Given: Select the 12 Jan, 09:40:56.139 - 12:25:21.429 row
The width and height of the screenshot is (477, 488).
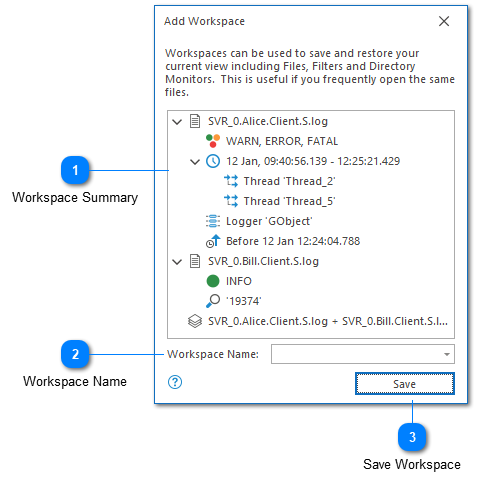Looking at the screenshot, I should coord(313,161).
